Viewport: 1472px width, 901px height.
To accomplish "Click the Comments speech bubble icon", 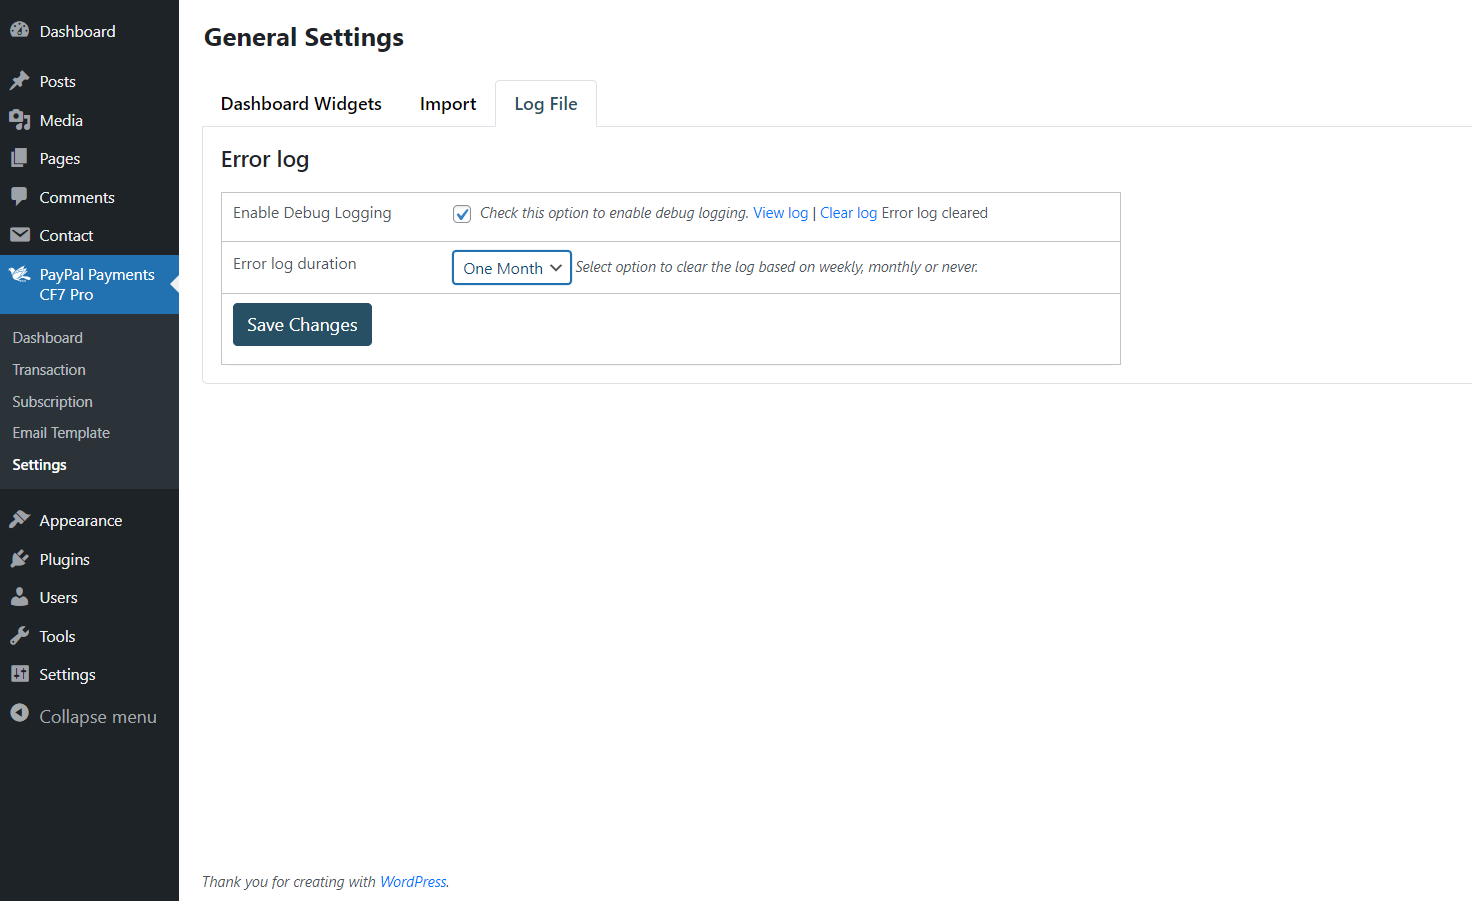I will tap(19, 197).
